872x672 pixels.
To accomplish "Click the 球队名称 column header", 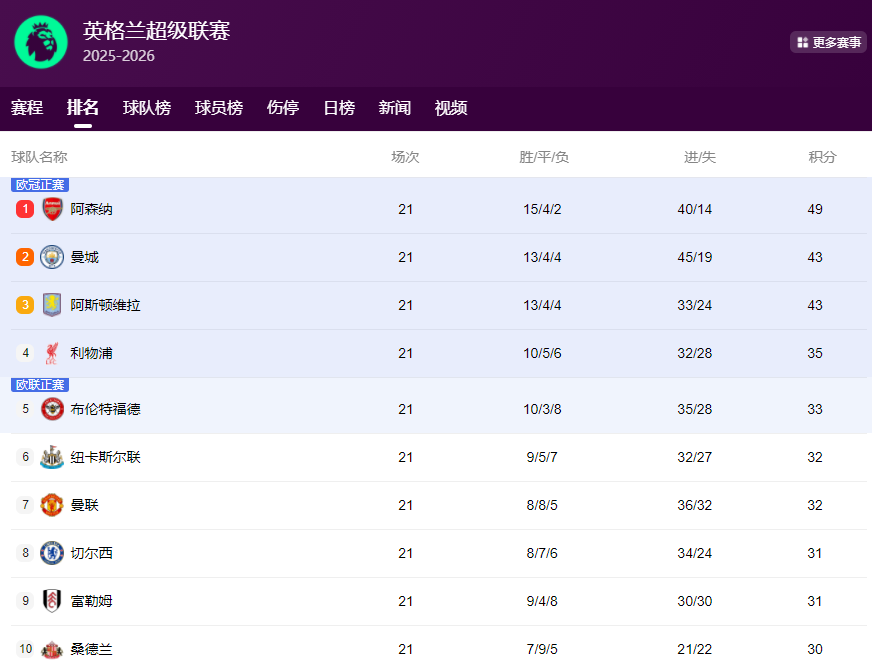I will click(39, 157).
